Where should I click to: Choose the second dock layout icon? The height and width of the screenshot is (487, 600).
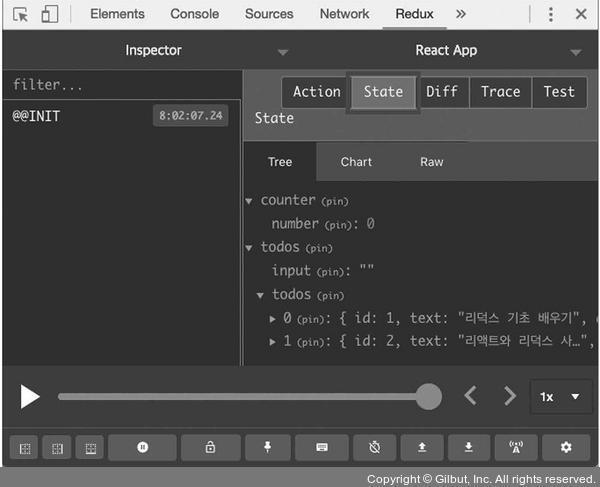pos(57,447)
